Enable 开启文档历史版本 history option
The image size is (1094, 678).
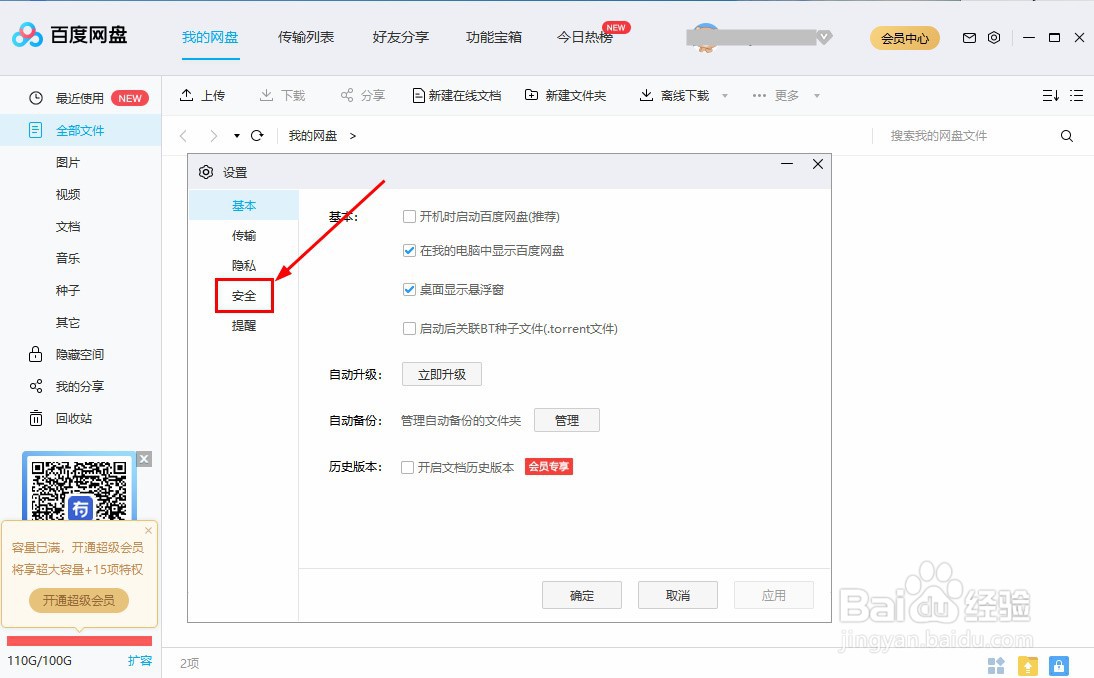408,466
